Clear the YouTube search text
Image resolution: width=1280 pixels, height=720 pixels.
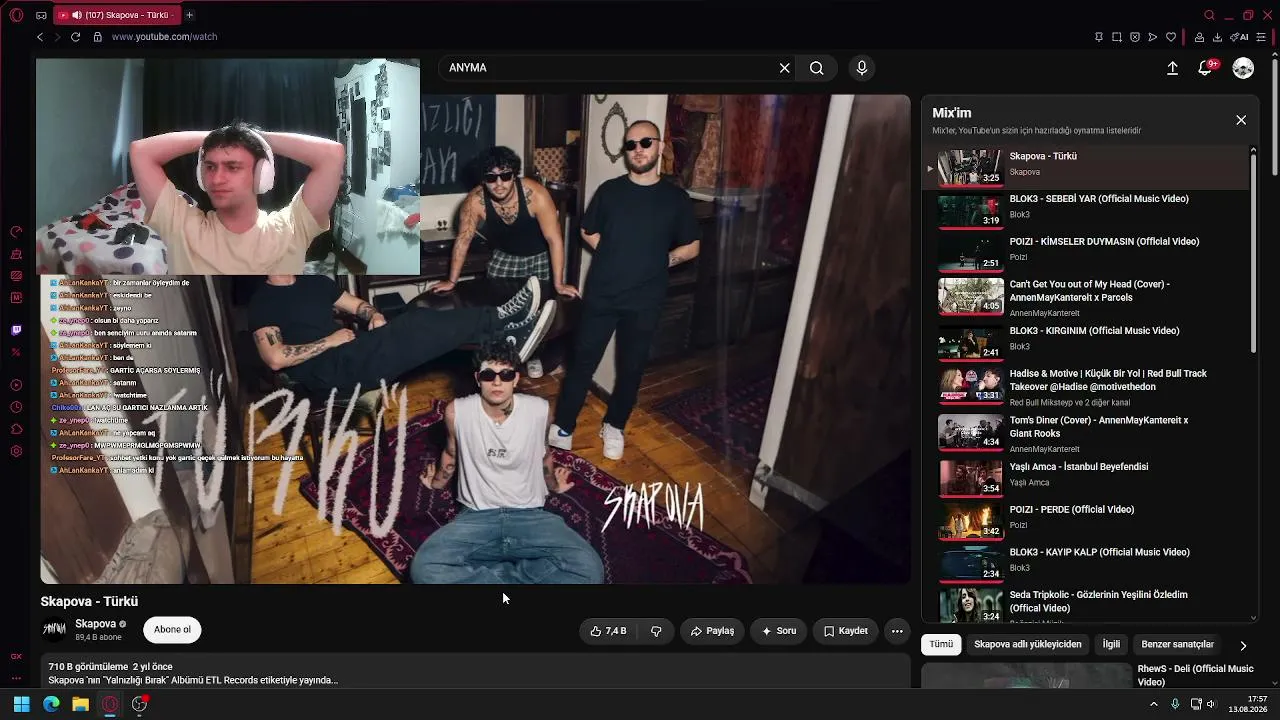pos(785,68)
